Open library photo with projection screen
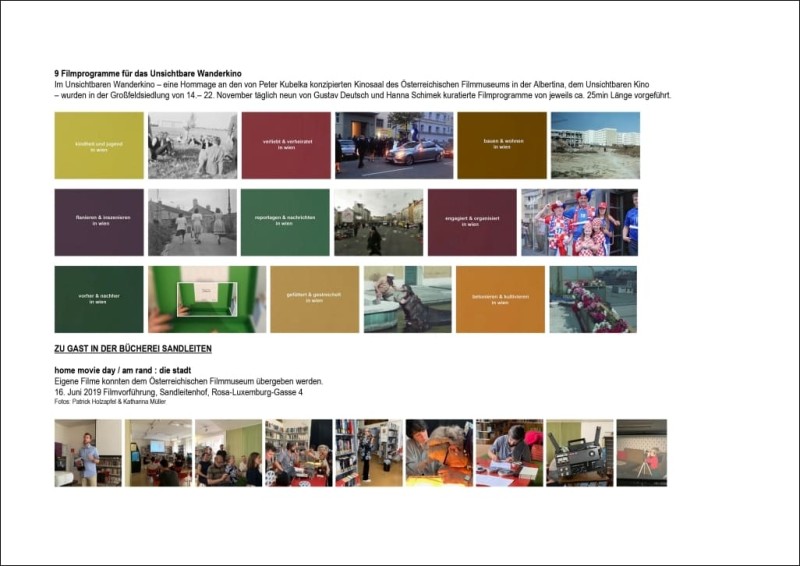Viewport: 800px width, 566px height. [159, 453]
